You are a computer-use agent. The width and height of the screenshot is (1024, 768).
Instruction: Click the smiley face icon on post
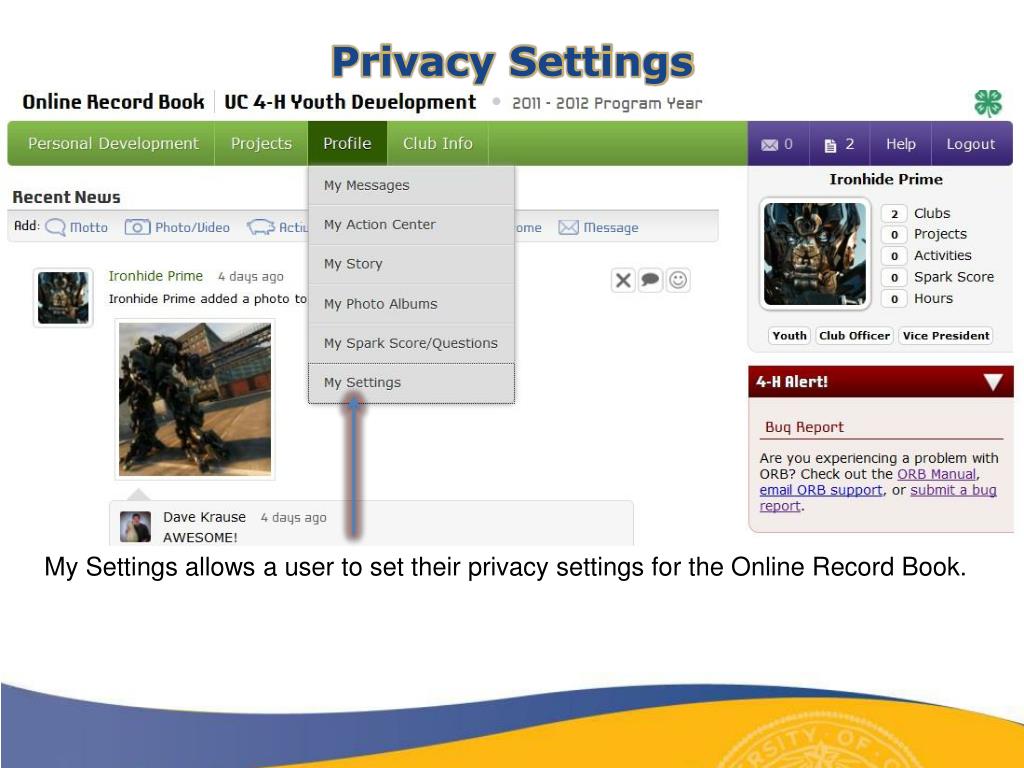(678, 280)
